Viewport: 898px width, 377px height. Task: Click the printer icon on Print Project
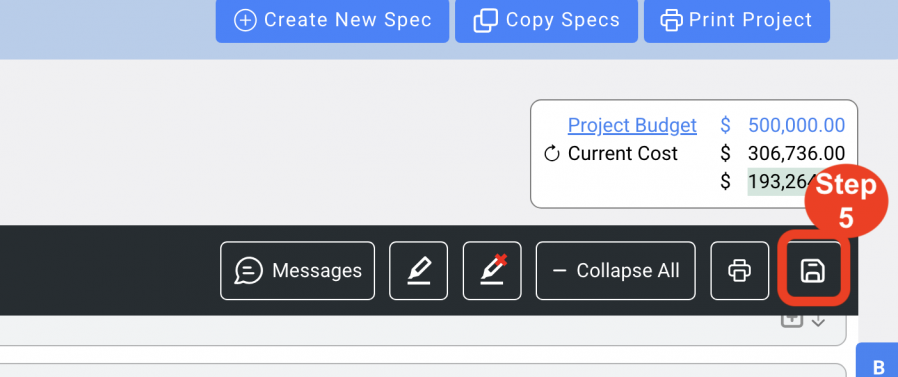pyautogui.click(x=672, y=20)
